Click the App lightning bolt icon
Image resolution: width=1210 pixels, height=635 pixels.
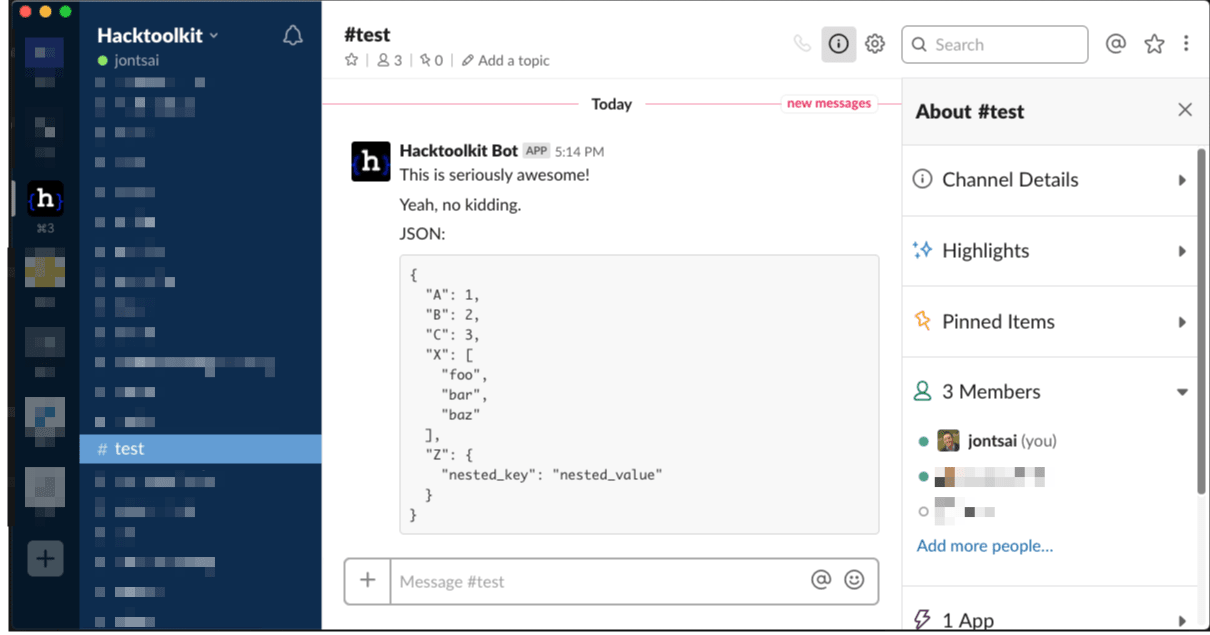pyautogui.click(x=922, y=620)
